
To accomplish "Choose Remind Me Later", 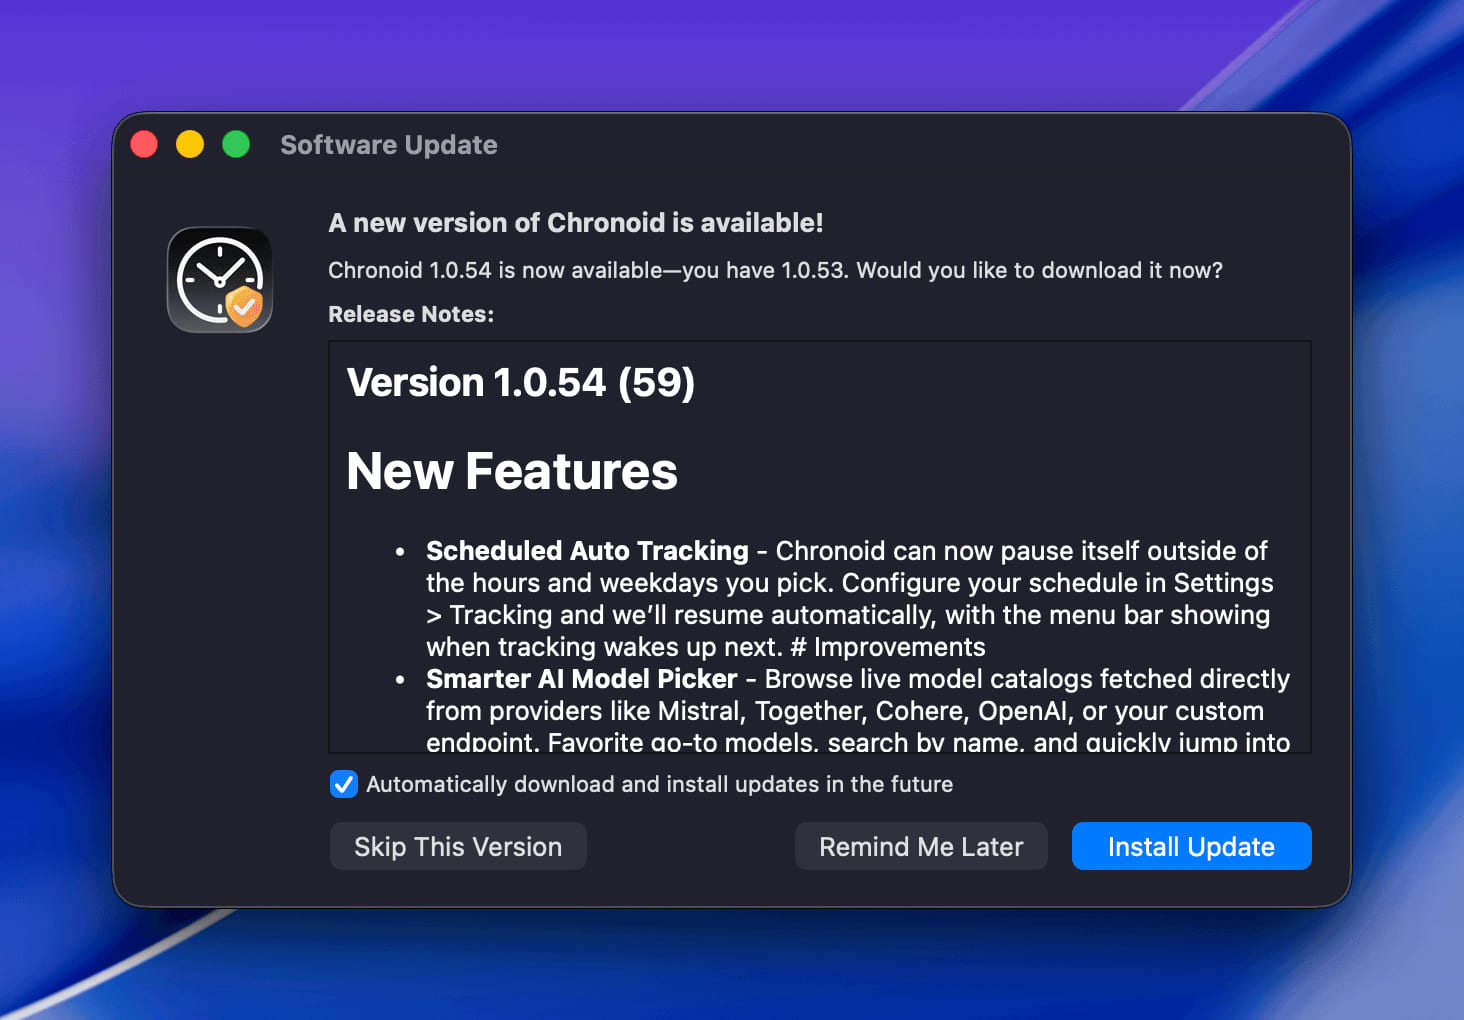I will 920,847.
